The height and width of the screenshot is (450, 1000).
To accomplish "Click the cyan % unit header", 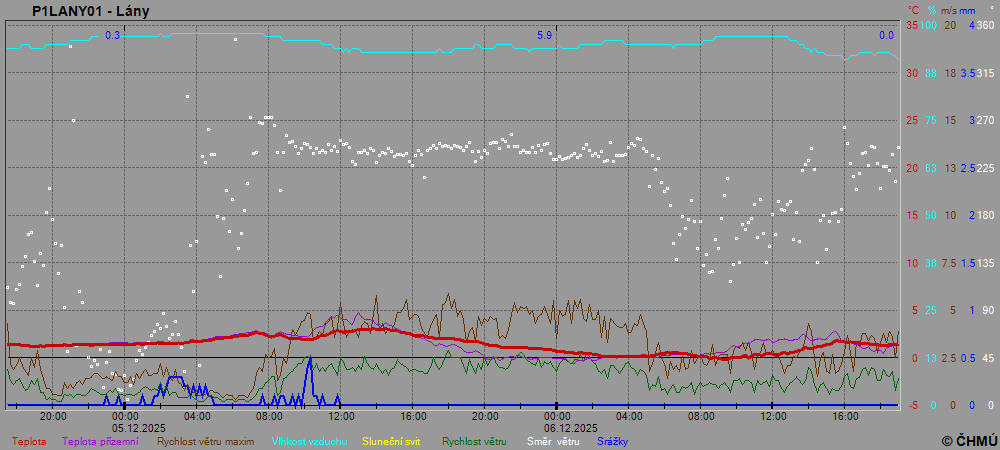I will click(931, 10).
